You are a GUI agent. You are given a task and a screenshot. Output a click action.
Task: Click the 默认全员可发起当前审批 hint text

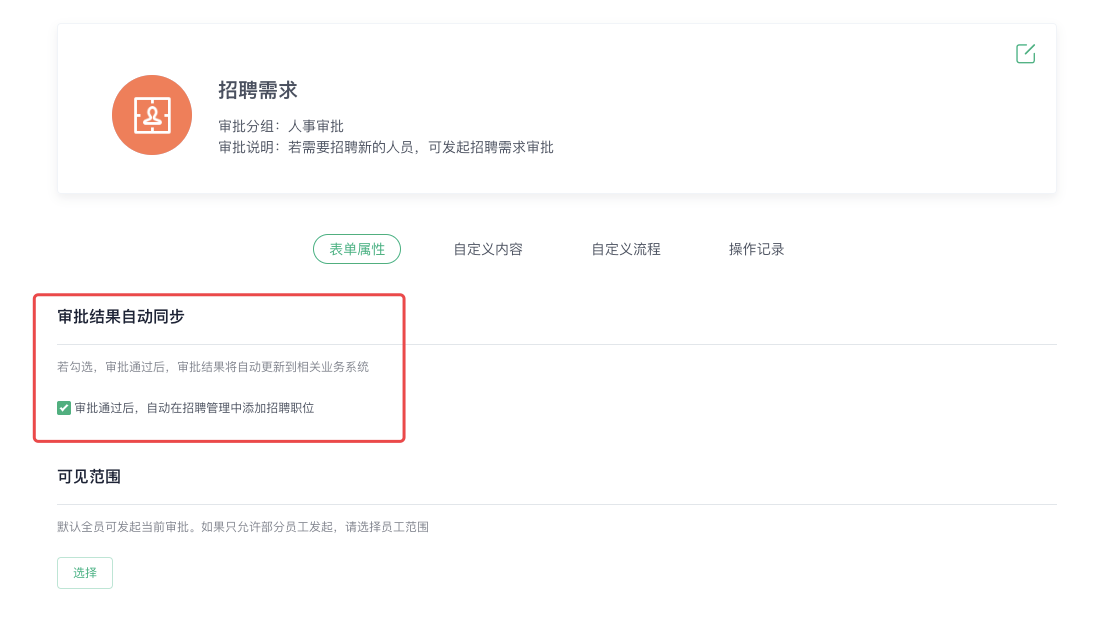[x=243, y=526]
